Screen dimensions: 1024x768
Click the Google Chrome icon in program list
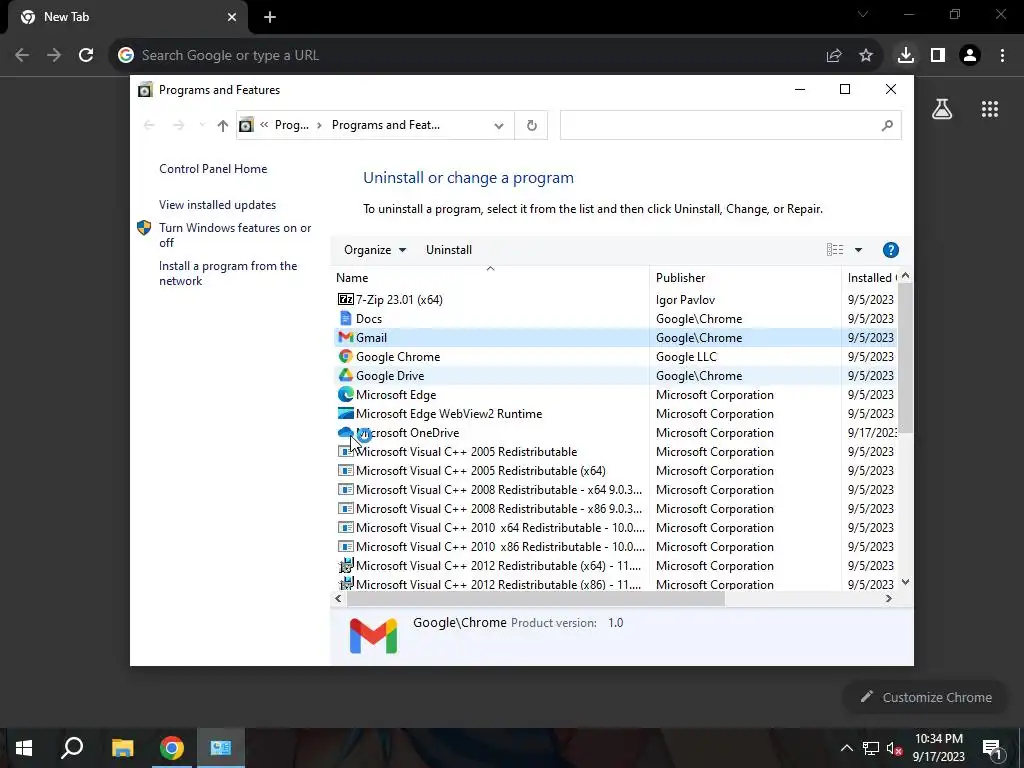[x=345, y=357]
